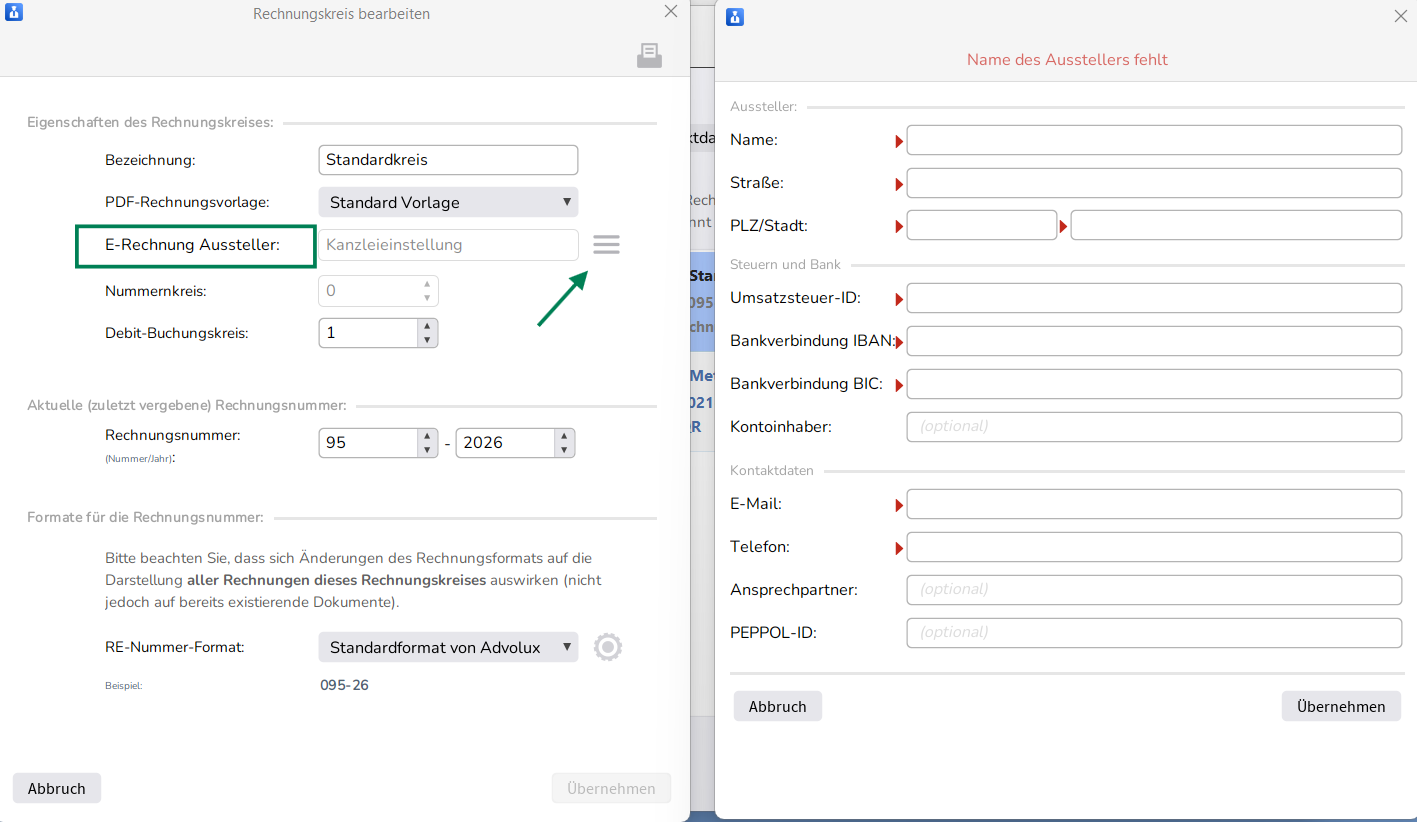Increment the Rechnungsnummer number spinner

click(427, 436)
